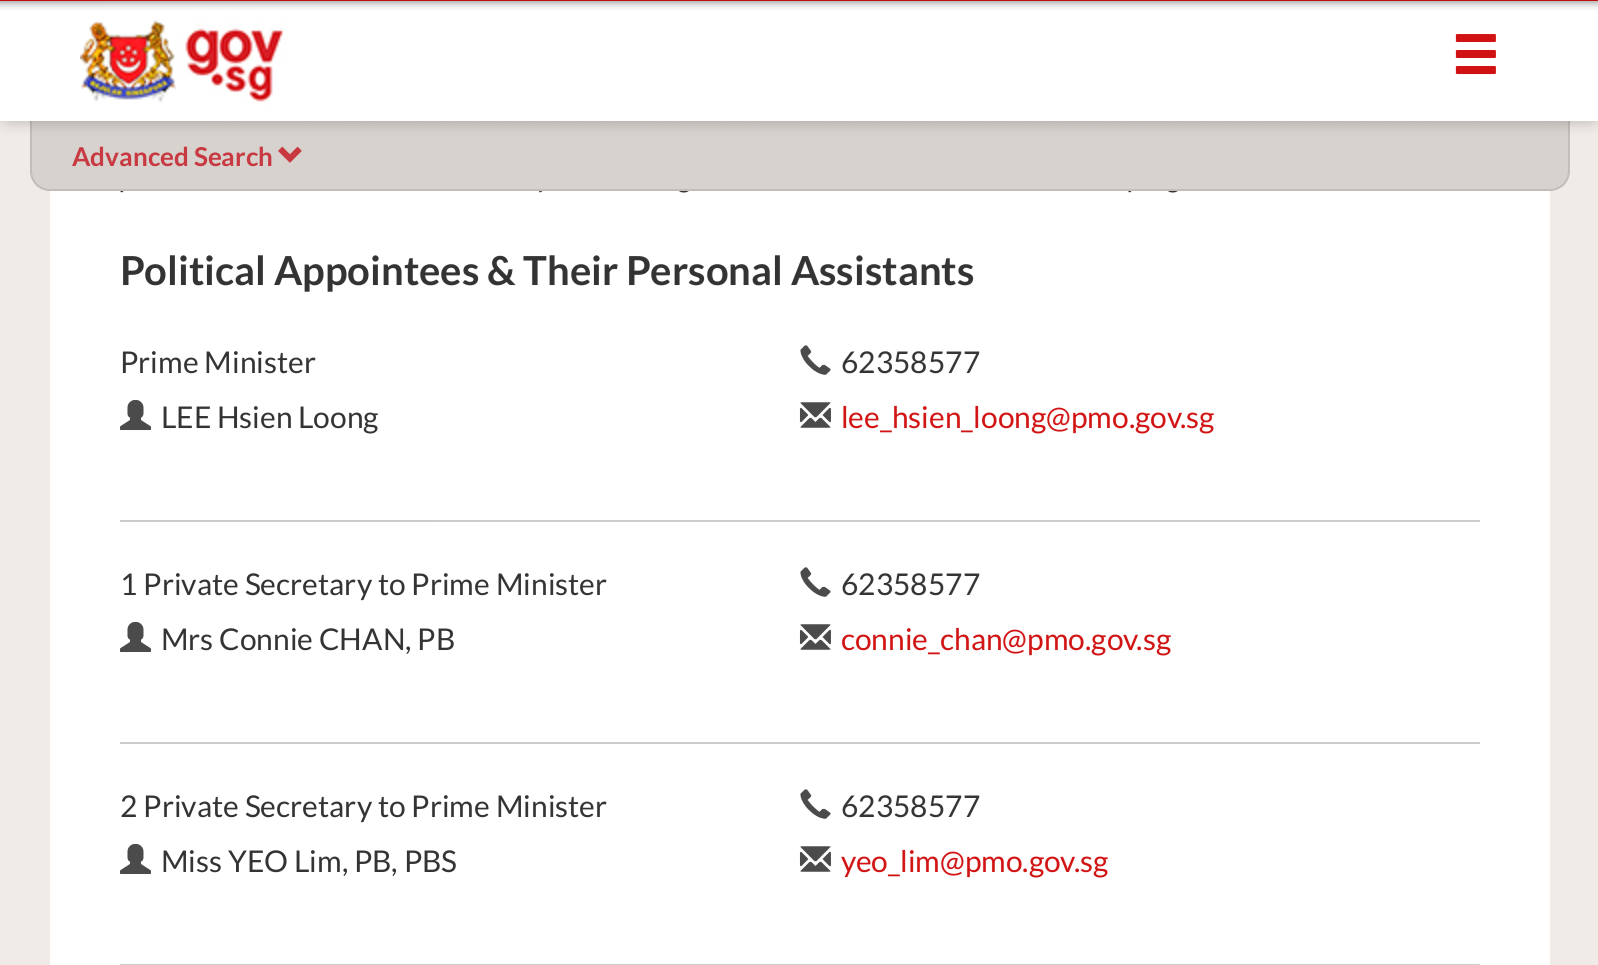The height and width of the screenshot is (965, 1598).
Task: Click the Singapore crest emblem
Action: pyautogui.click(x=127, y=62)
